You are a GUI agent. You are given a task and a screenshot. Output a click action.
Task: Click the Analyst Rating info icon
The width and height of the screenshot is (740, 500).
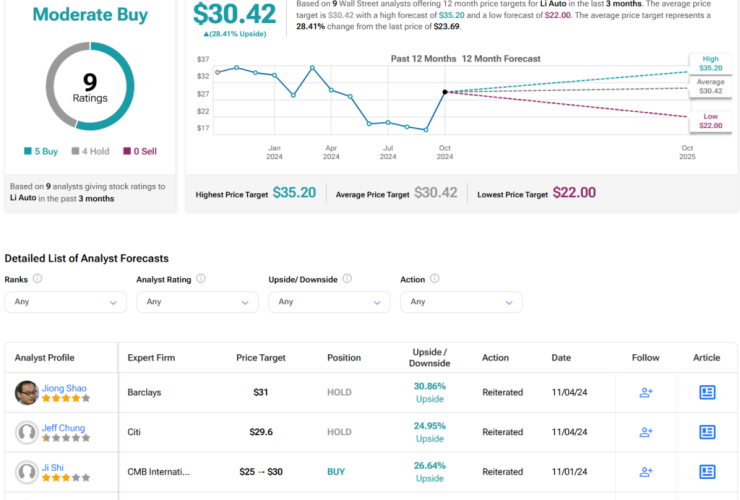pyautogui.click(x=201, y=279)
